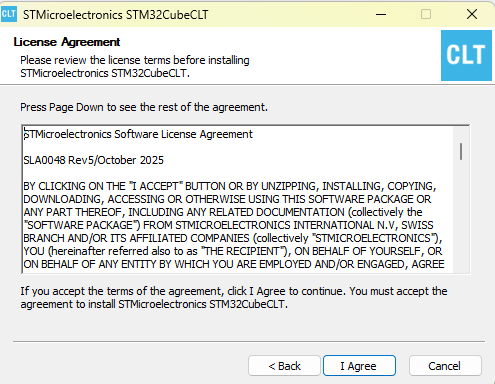495x384 pixels.
Task: Click scrollbar track below the thumb
Action: 461,217
